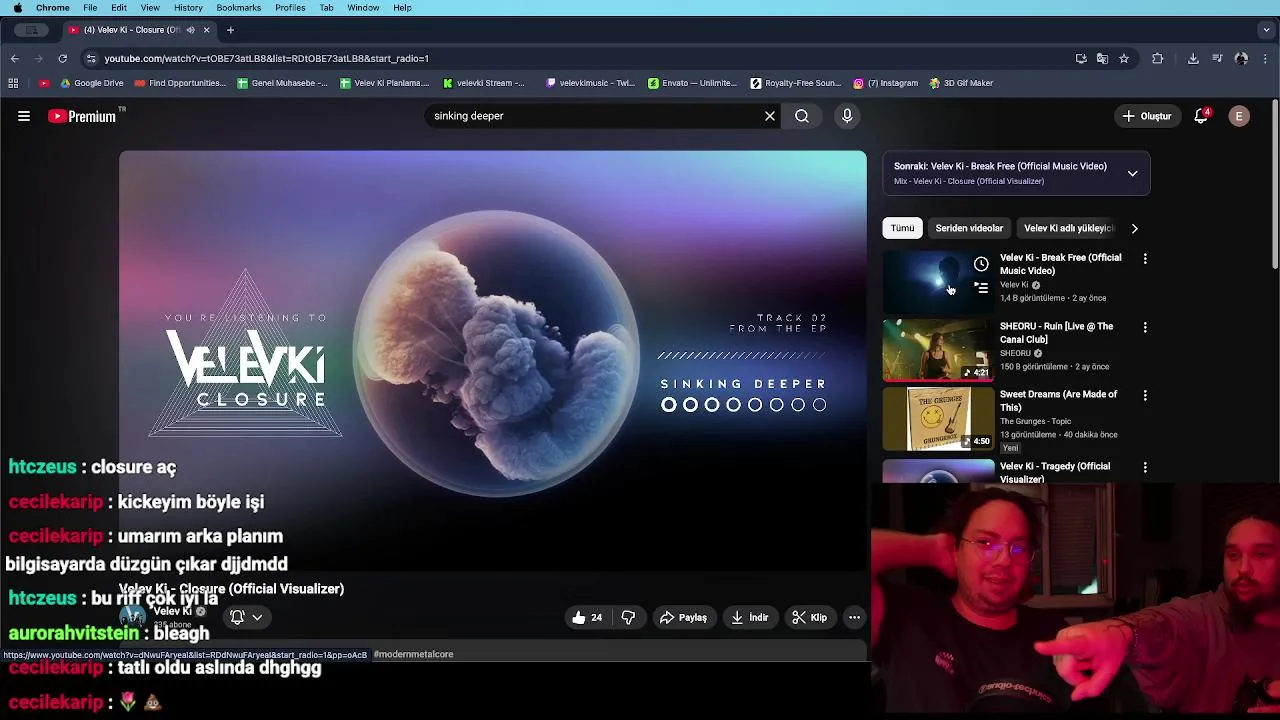
Task: Dislike the Closure video
Action: click(628, 617)
